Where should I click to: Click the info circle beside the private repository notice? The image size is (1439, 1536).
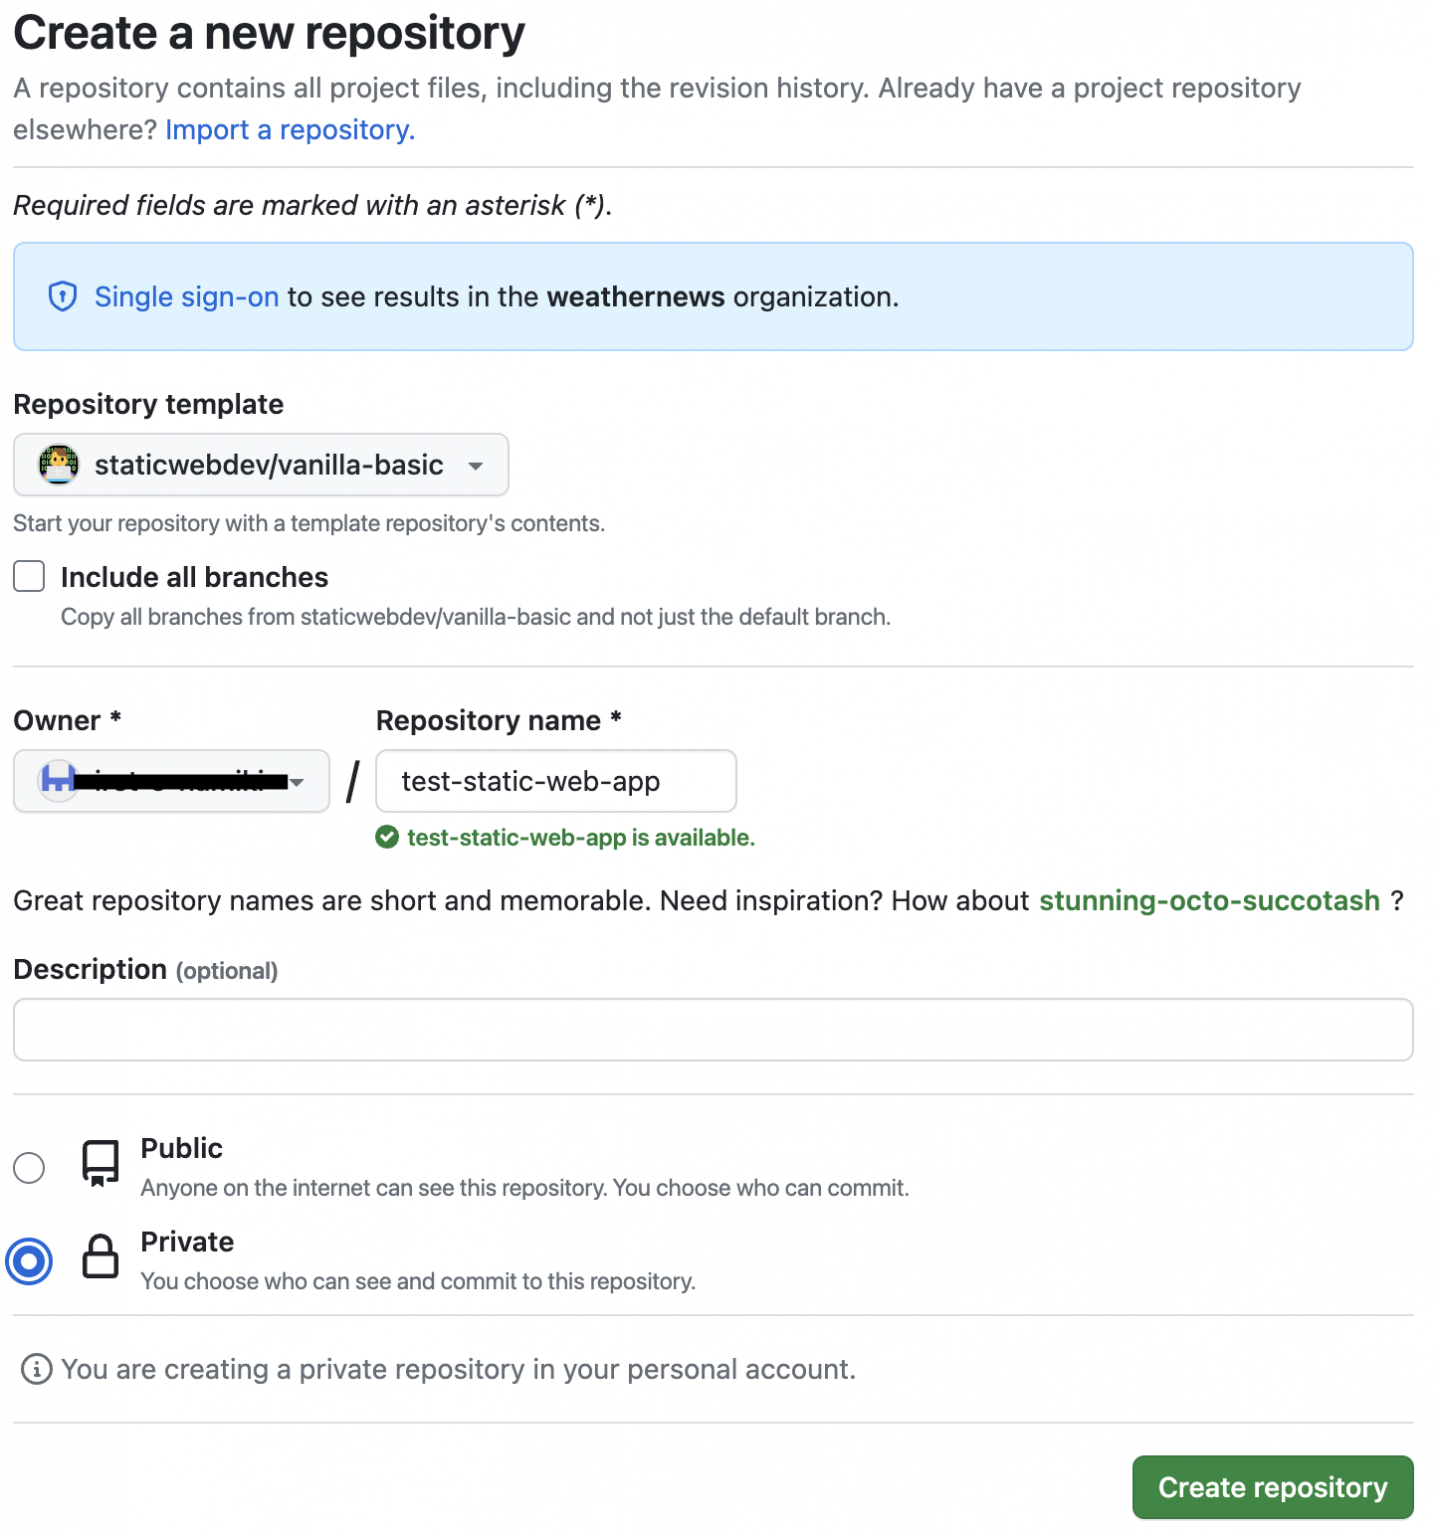pyautogui.click(x=36, y=1369)
